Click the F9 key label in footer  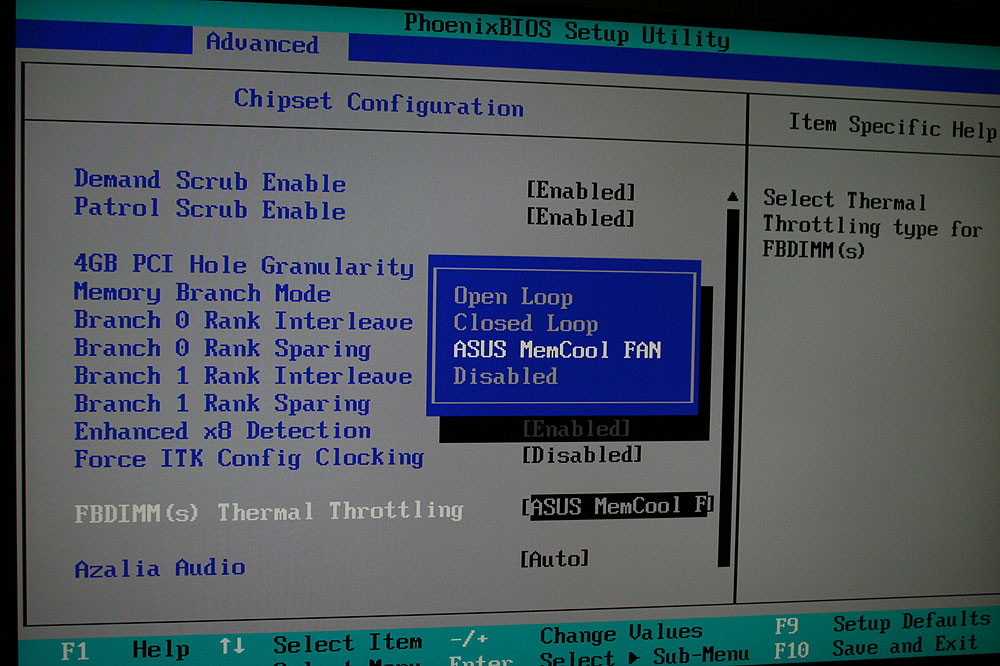tap(786, 626)
